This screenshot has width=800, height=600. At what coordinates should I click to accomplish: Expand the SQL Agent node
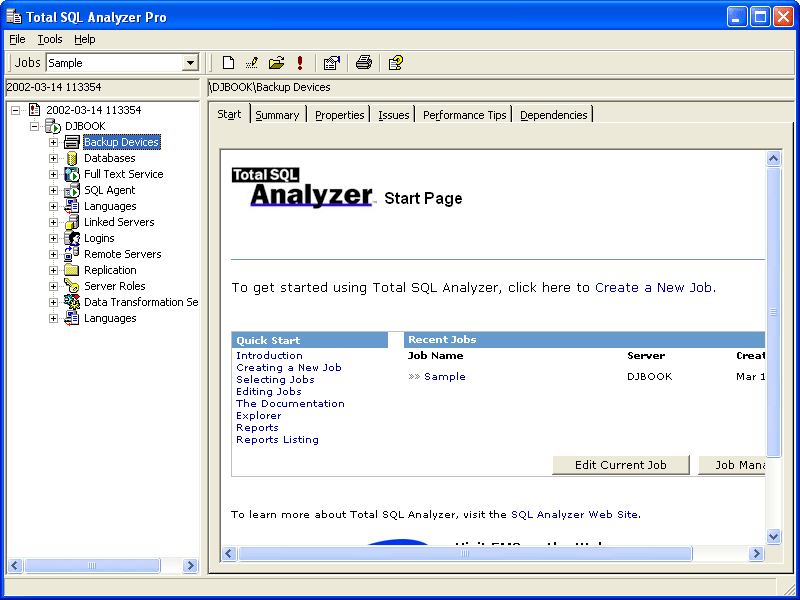click(54, 190)
